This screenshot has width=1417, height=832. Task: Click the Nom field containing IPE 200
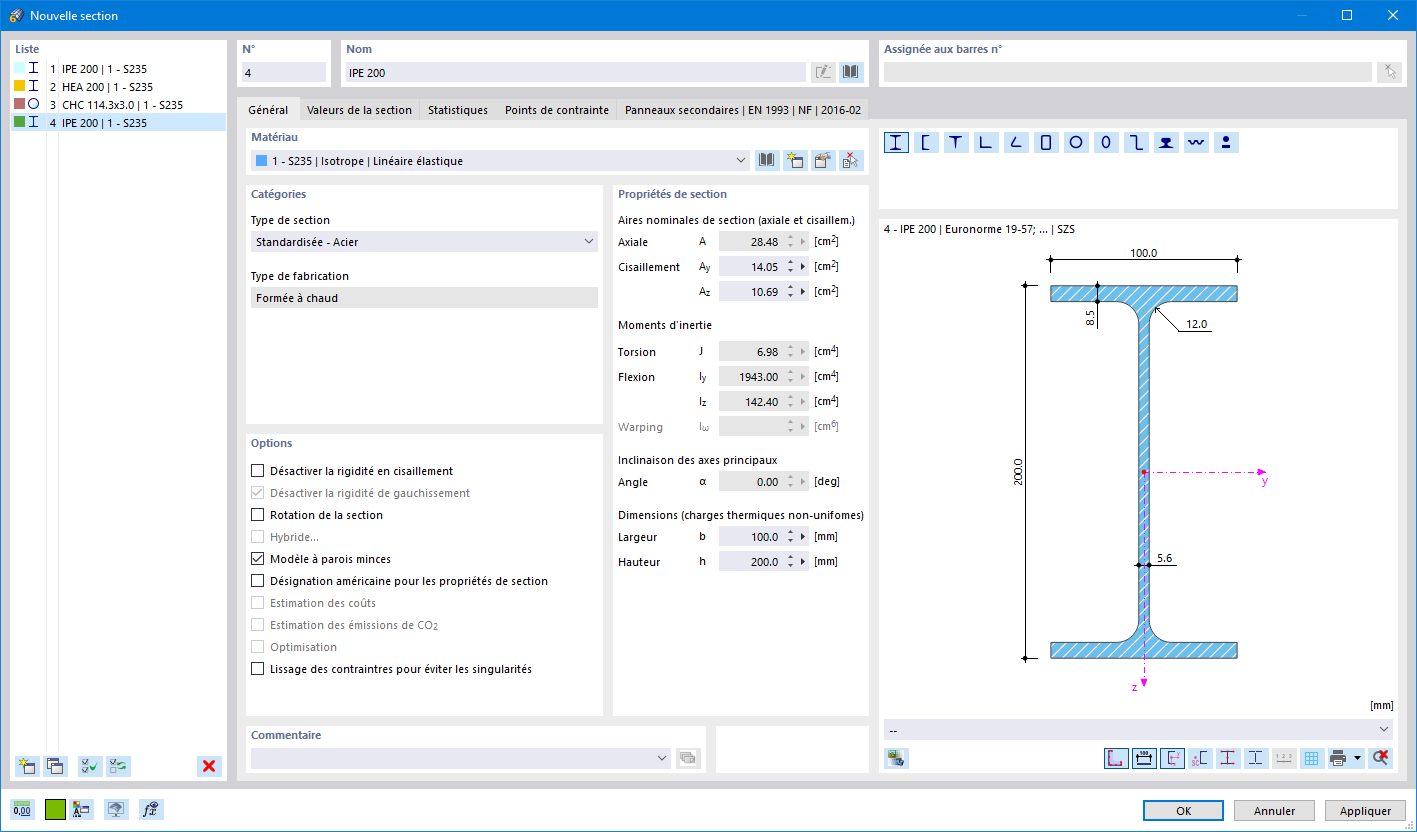tap(575, 72)
